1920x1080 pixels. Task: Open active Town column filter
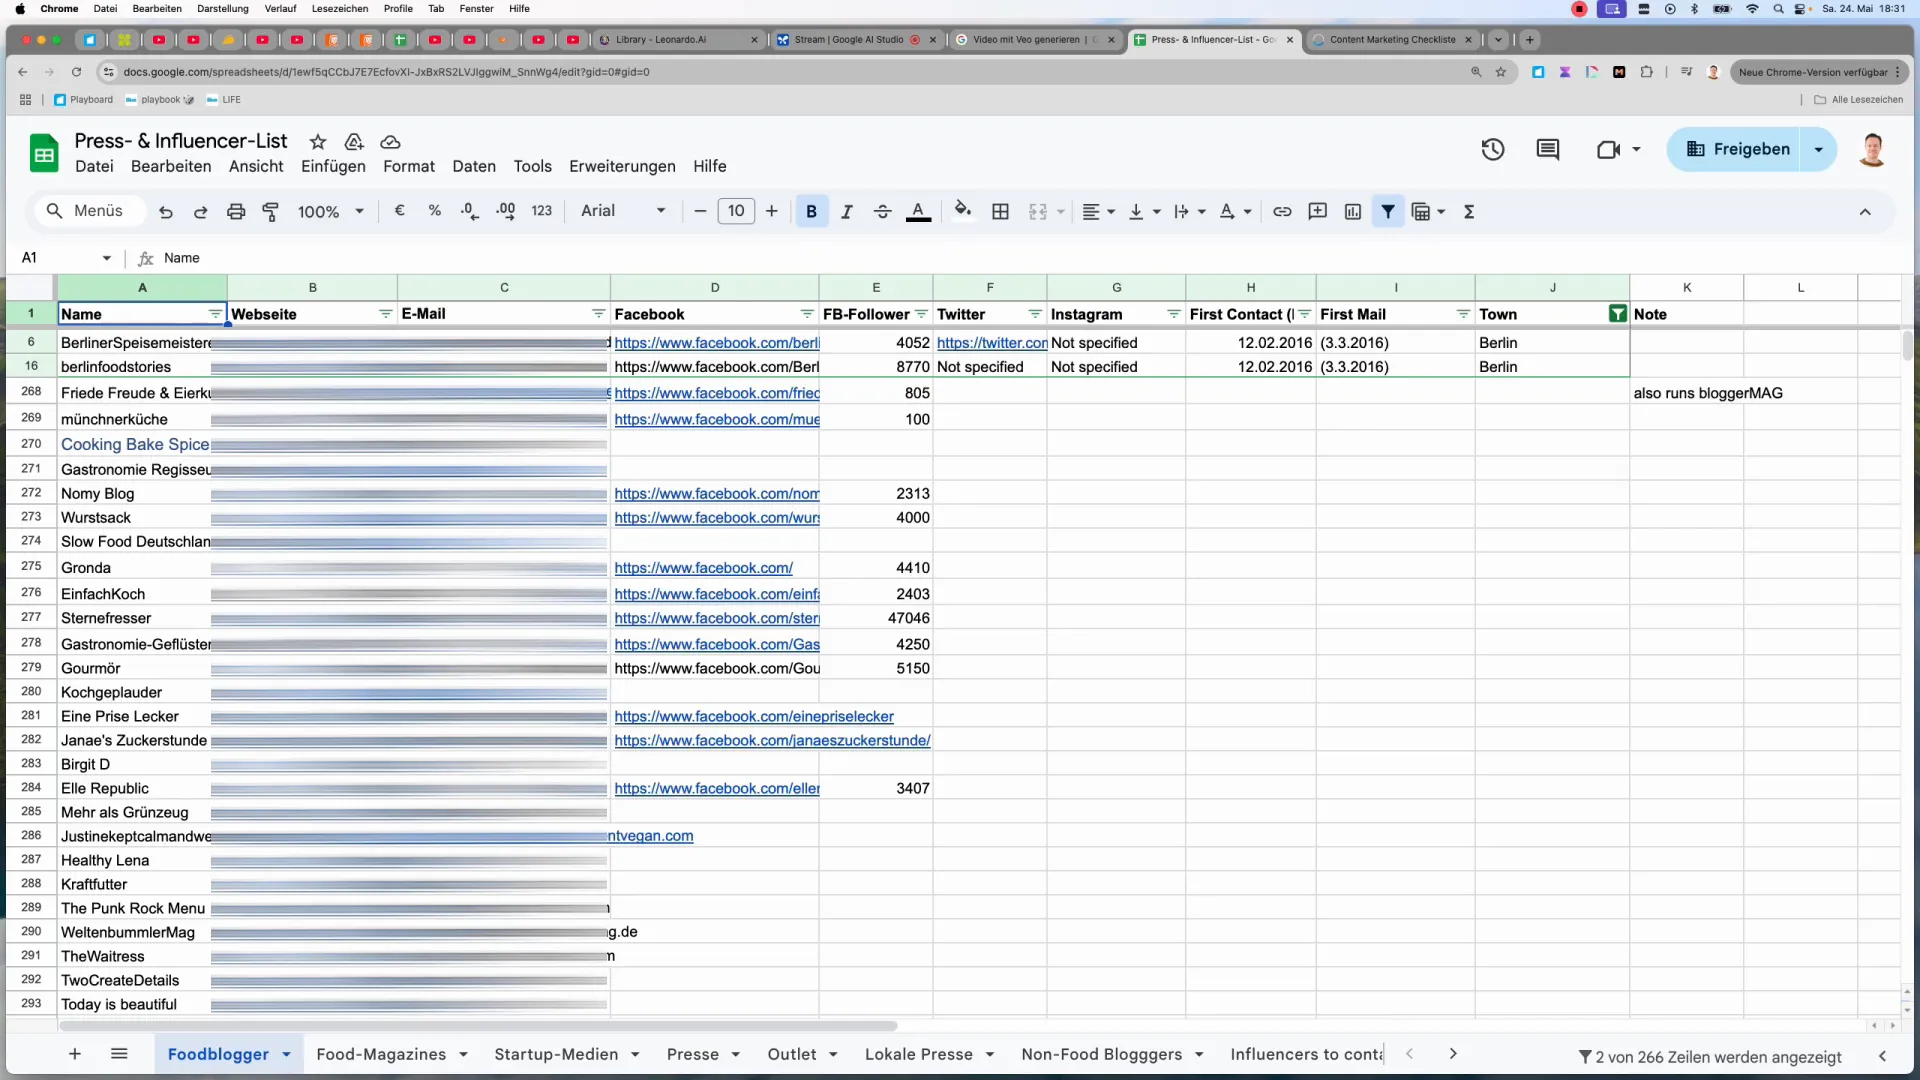pyautogui.click(x=1617, y=314)
